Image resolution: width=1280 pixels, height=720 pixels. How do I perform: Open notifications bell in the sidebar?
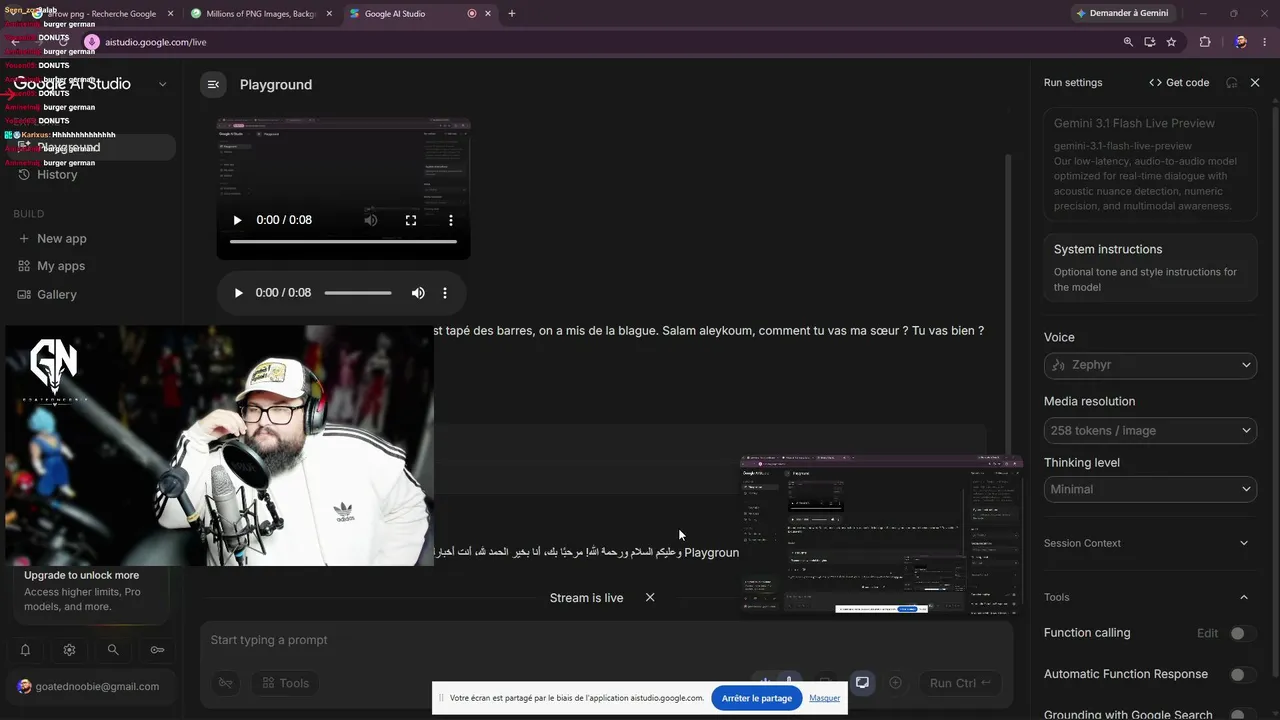[x=25, y=650]
